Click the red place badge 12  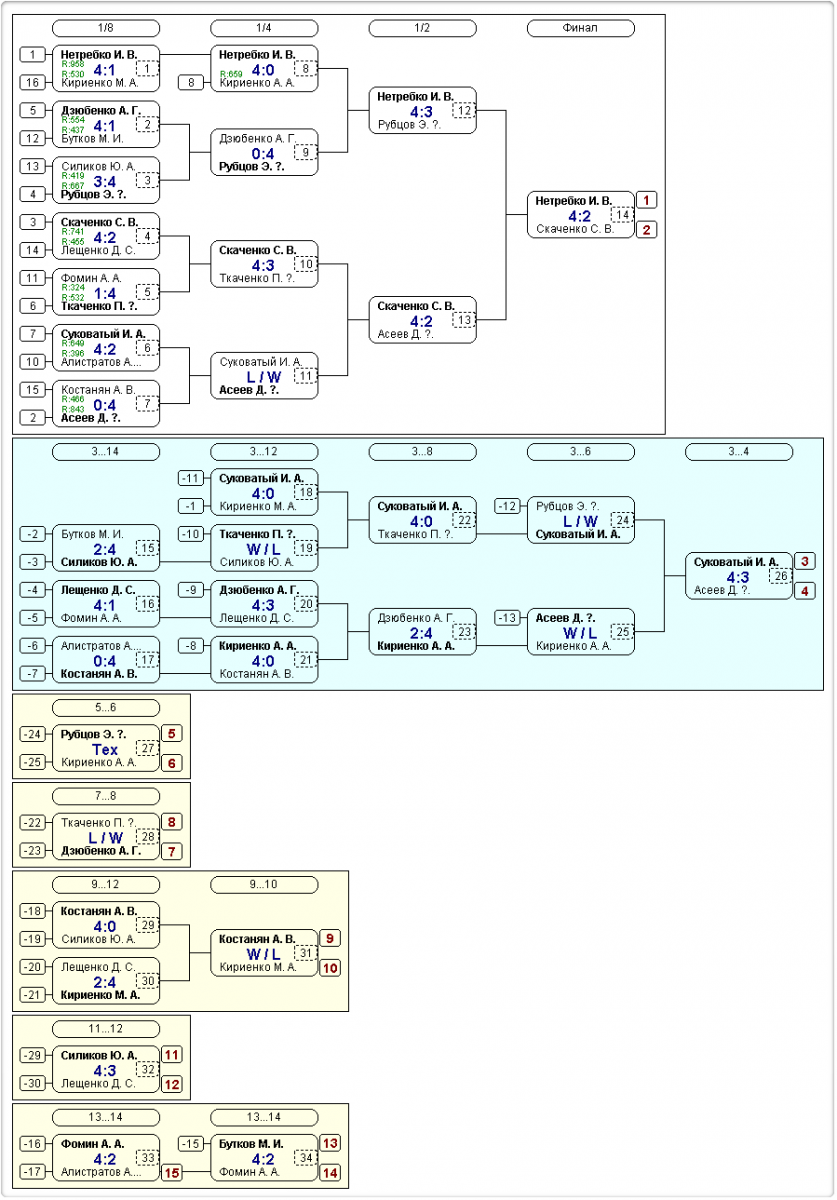172,1083
